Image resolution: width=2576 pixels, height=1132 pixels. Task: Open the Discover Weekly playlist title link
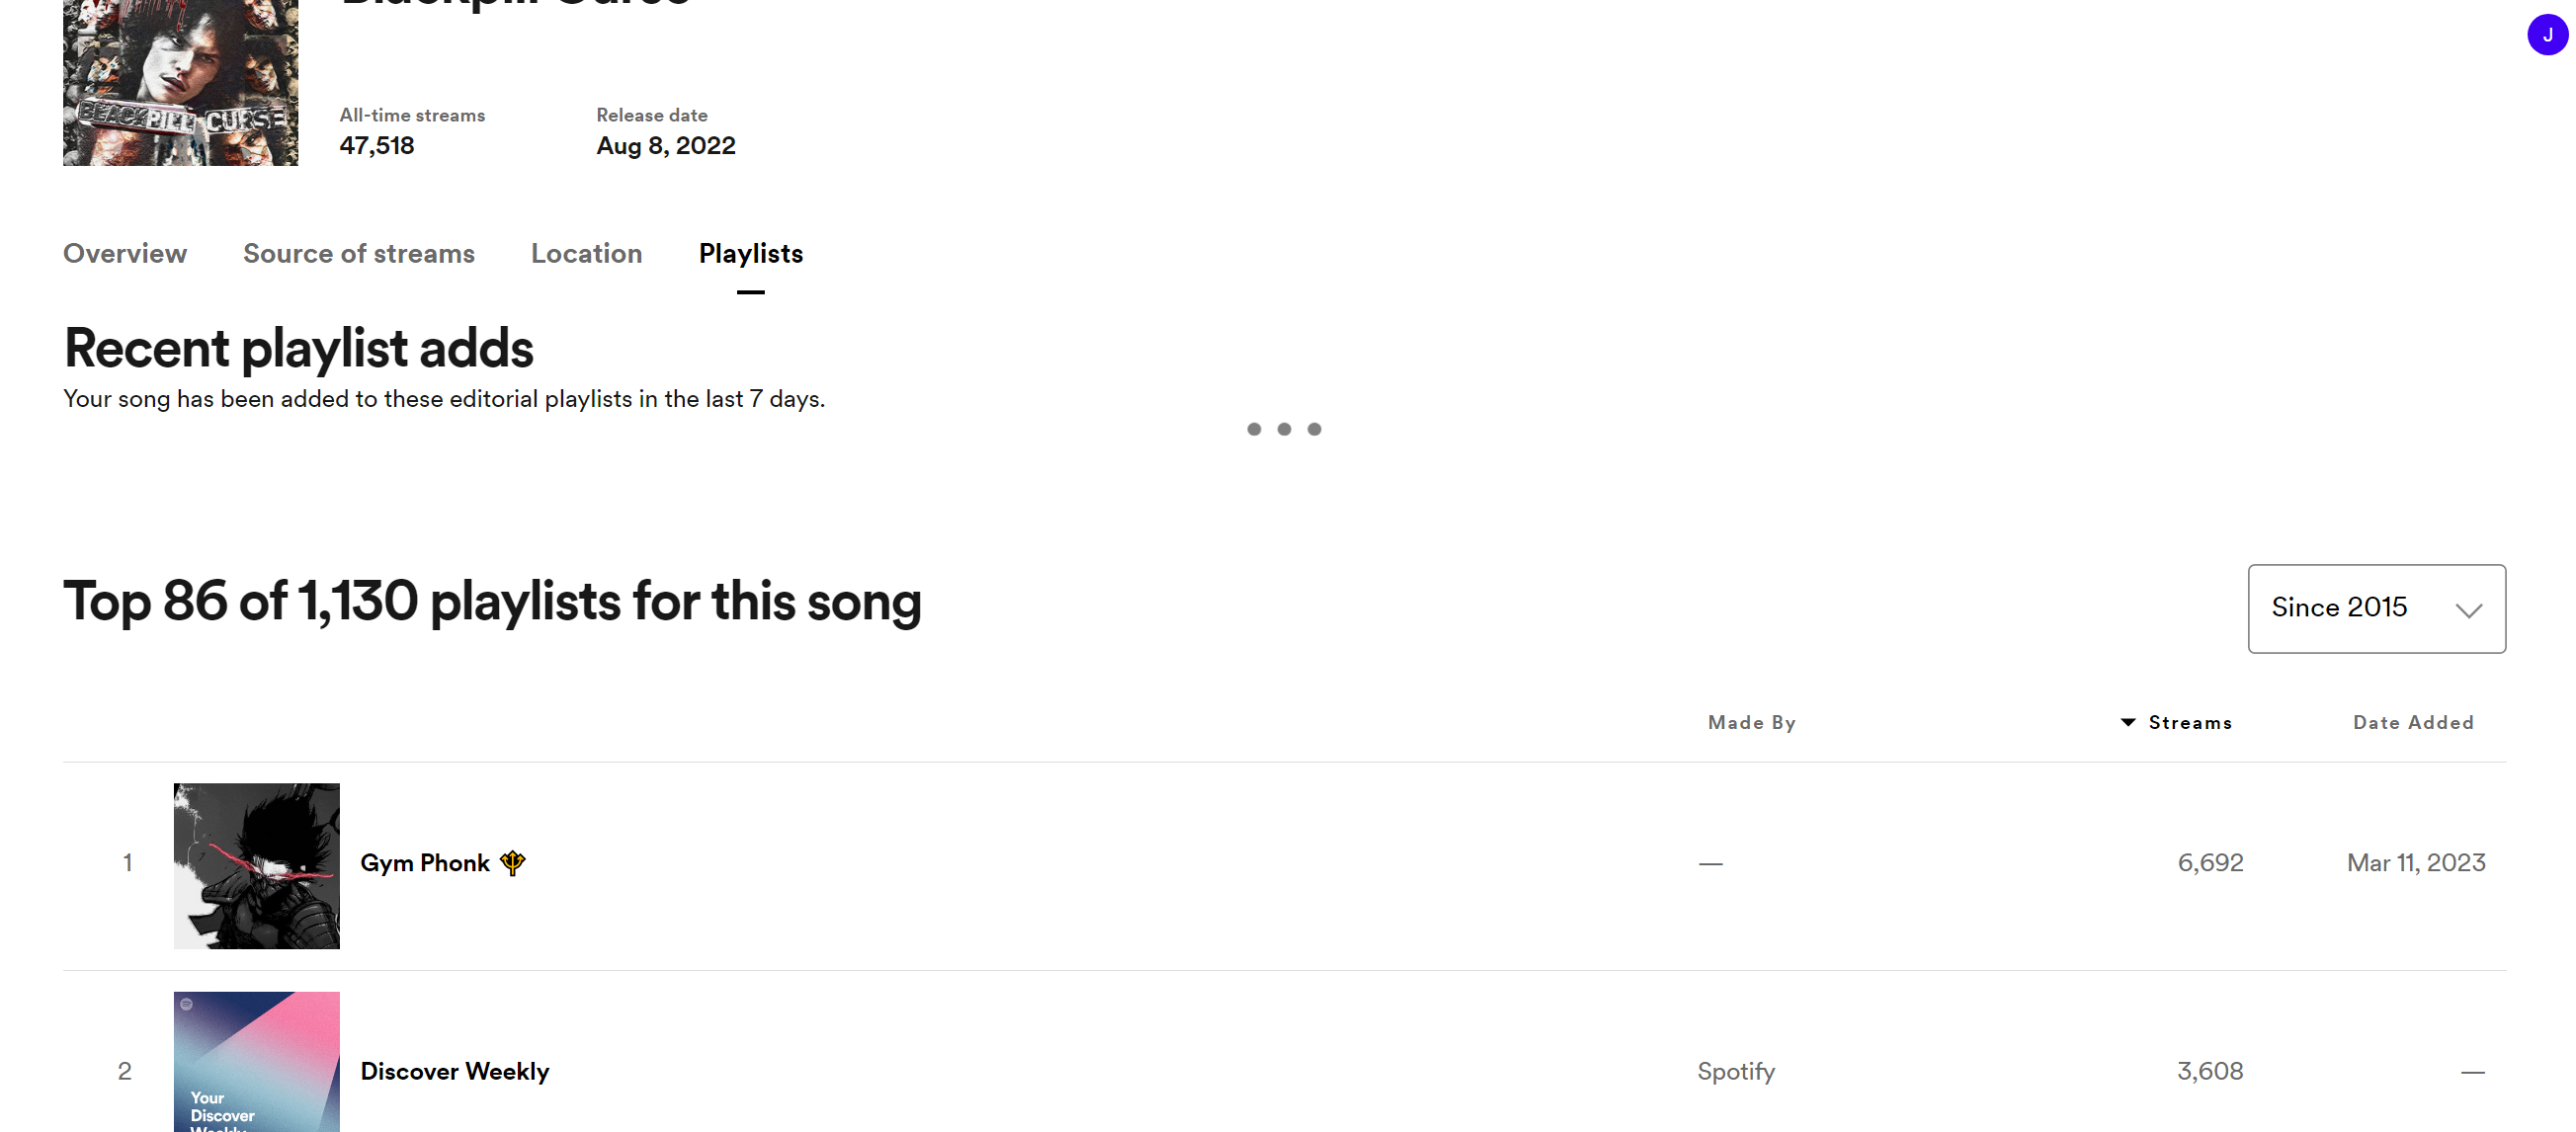[x=454, y=1071]
